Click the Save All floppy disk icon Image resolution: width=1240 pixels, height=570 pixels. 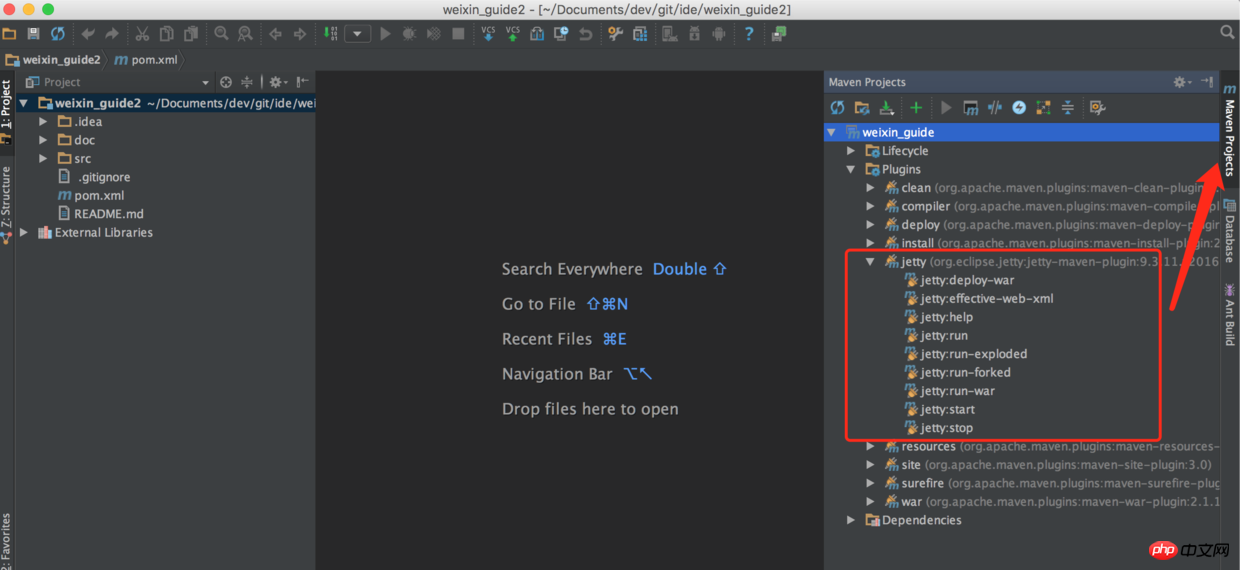tap(34, 34)
